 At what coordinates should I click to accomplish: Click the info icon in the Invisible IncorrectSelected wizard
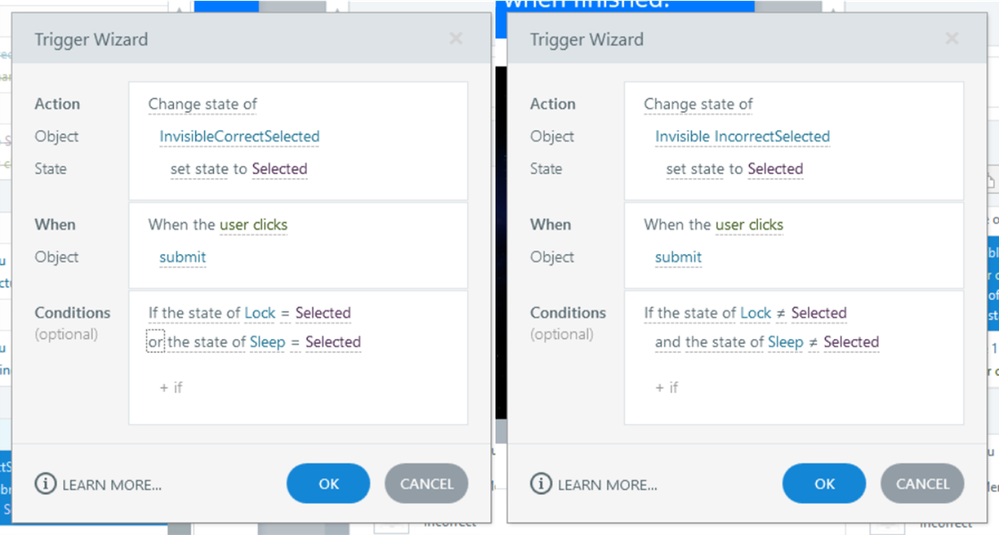click(x=541, y=484)
